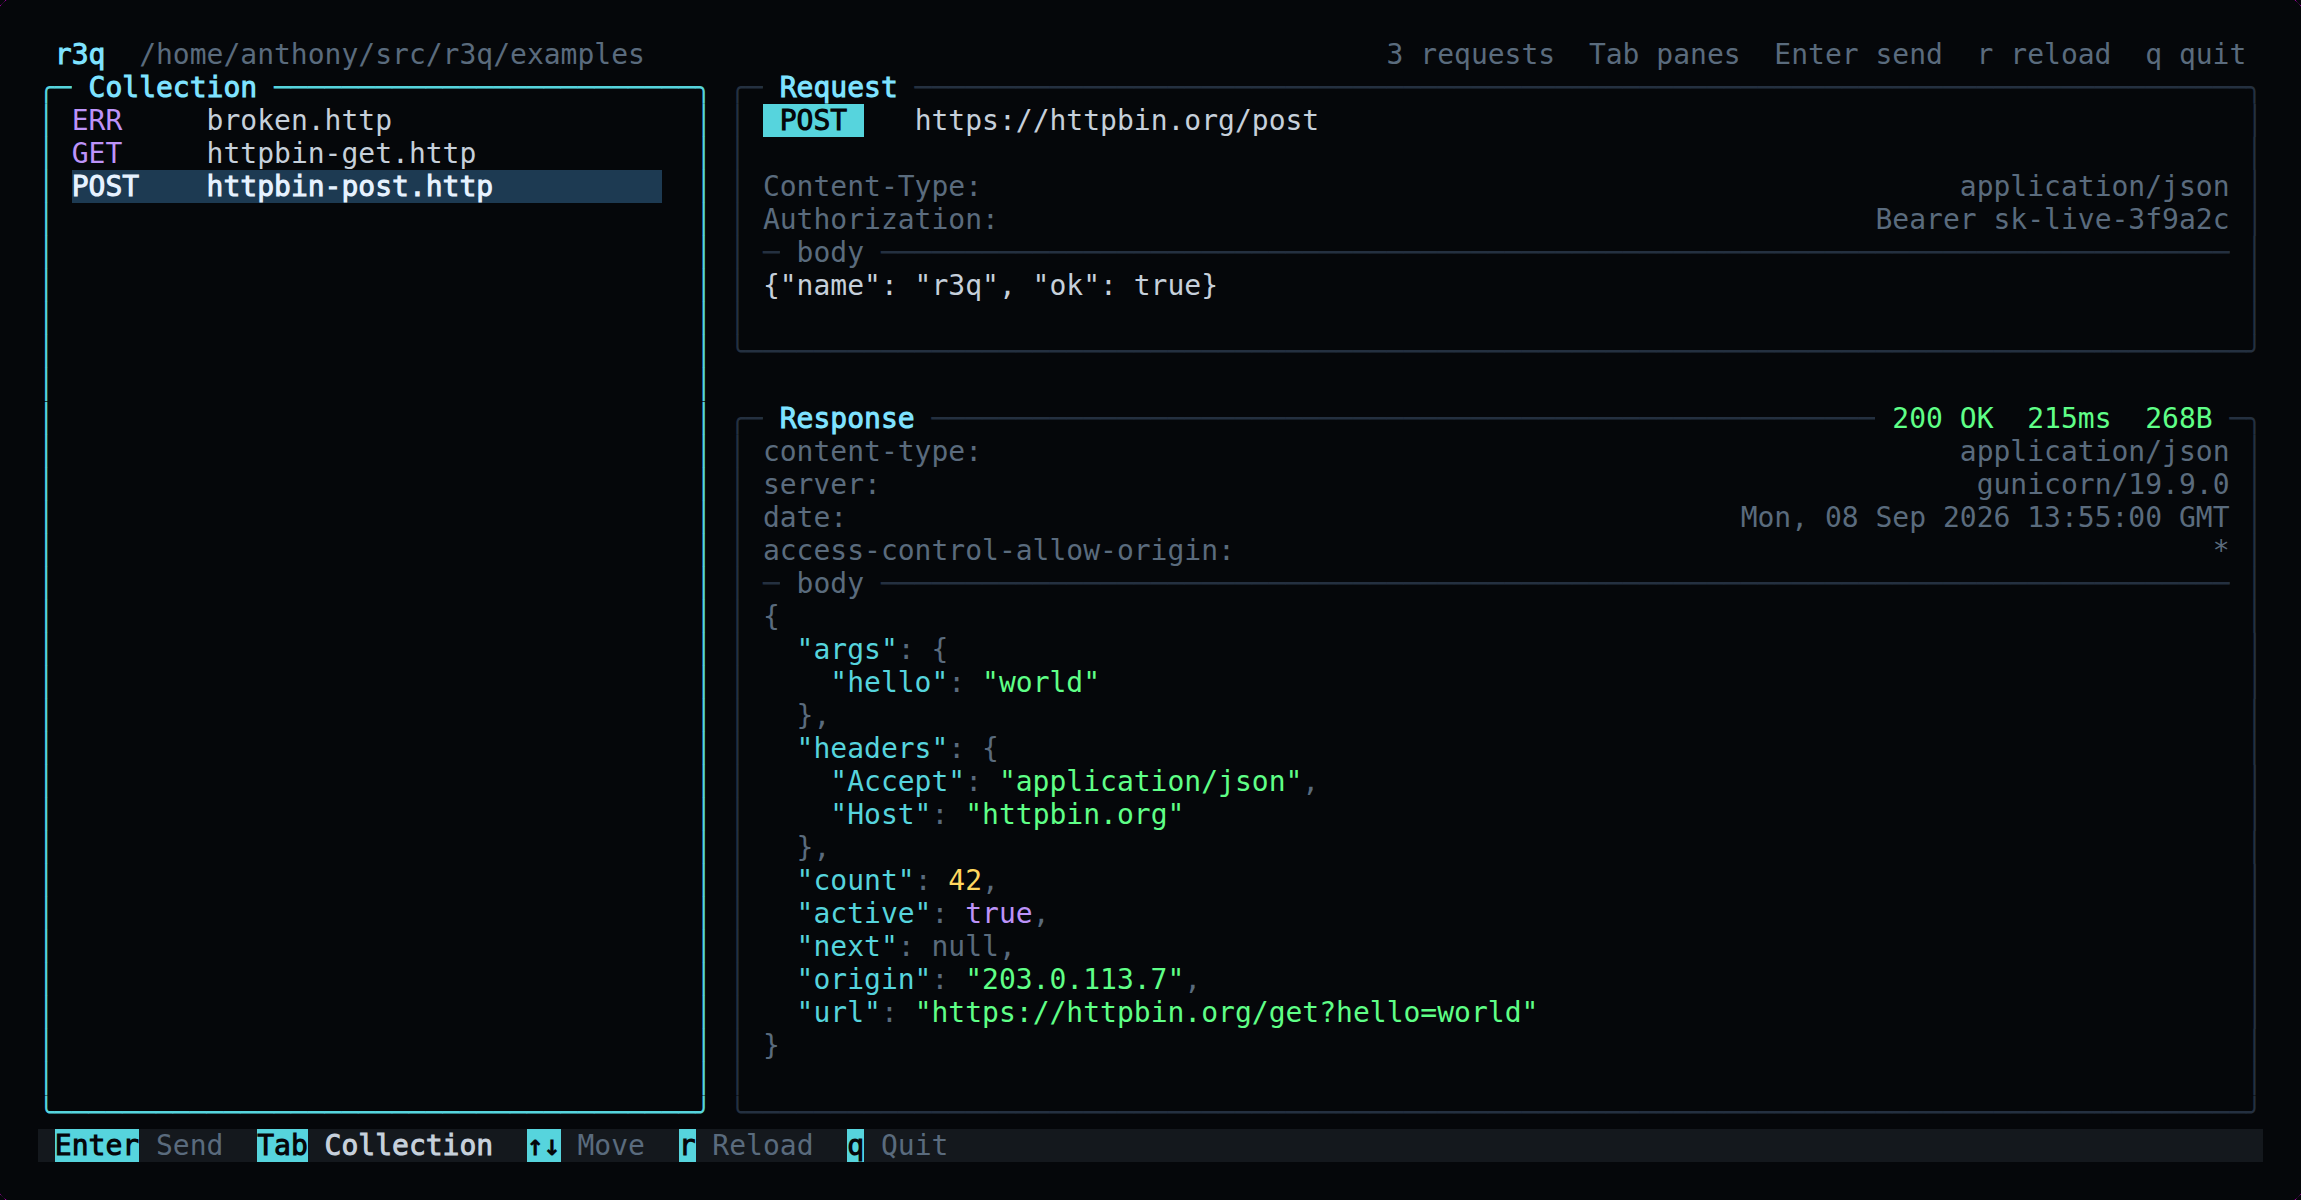This screenshot has height=1200, width=2301.
Task: Click the "args" key in response
Action: click(x=846, y=649)
